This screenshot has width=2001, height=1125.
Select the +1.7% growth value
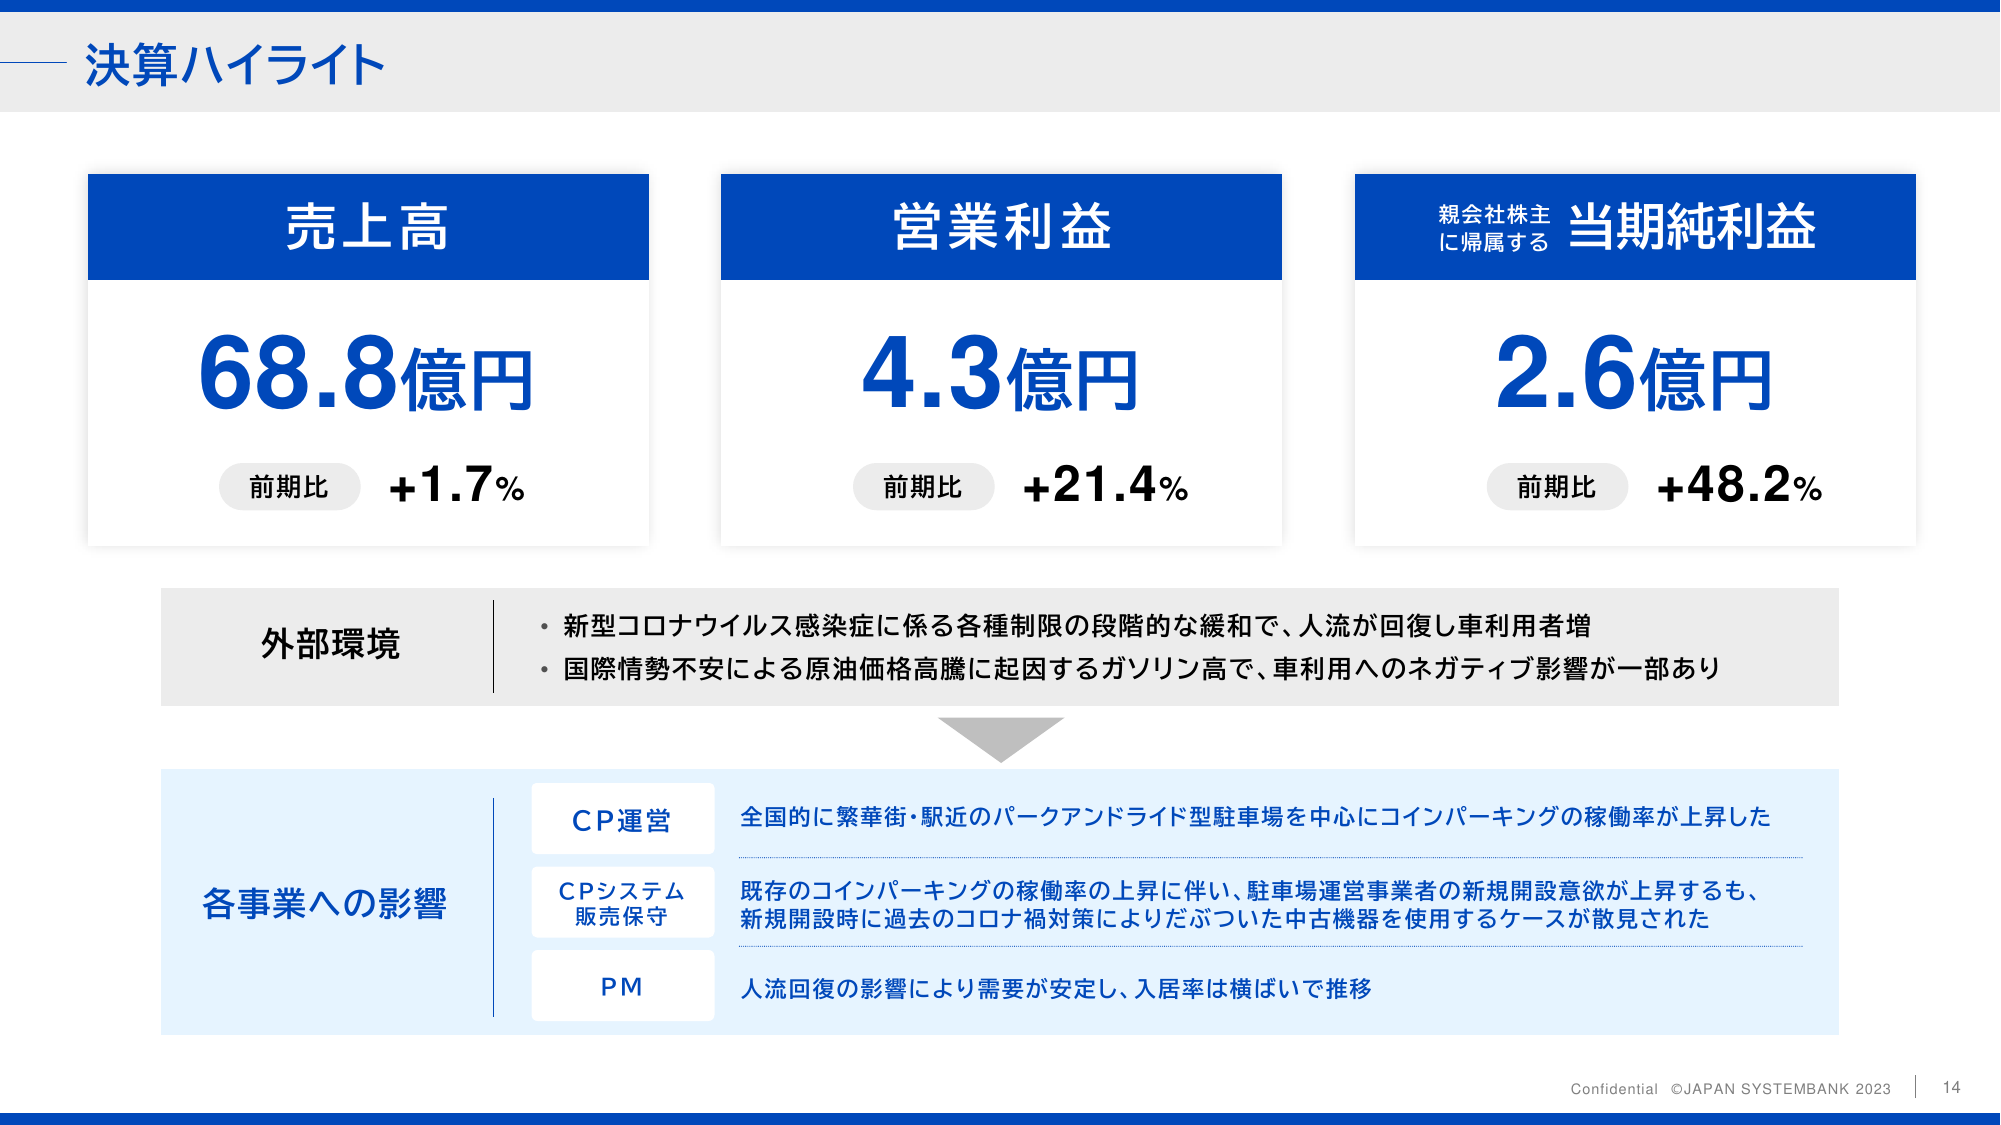457,485
